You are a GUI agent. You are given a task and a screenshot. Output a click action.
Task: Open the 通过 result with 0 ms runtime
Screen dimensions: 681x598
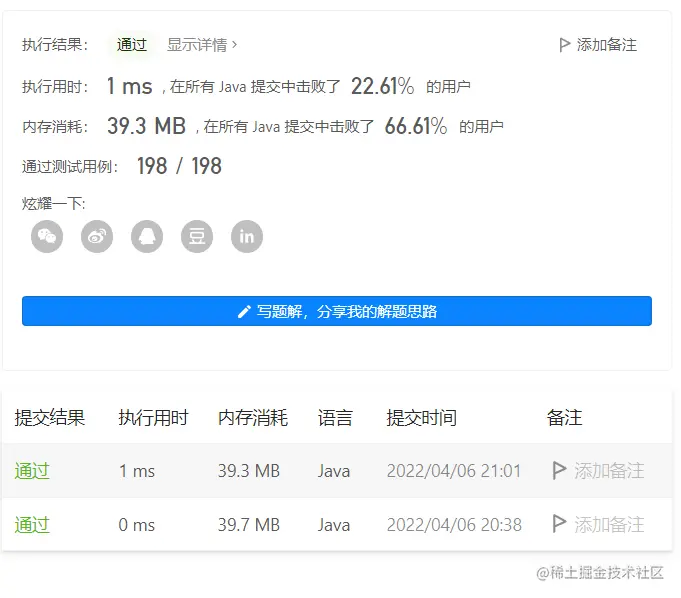32,525
